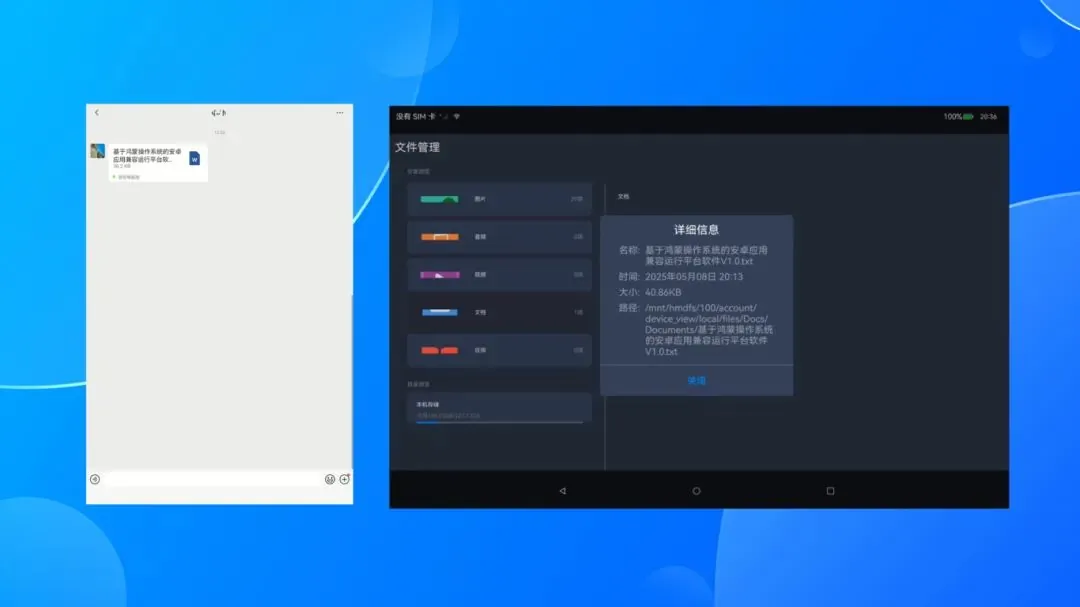
Task: Click the 没有 SIM 卡 status text
Action: [416, 116]
